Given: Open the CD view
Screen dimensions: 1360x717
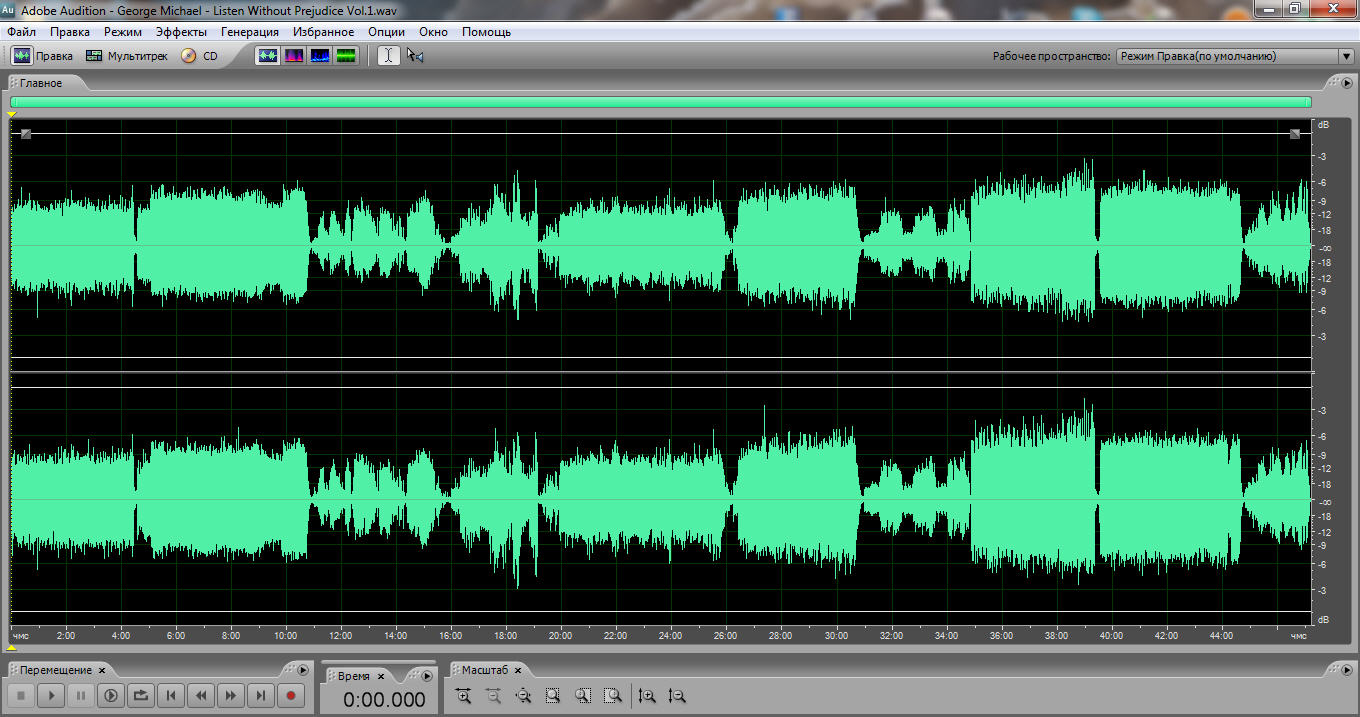Looking at the screenshot, I should pos(199,56).
